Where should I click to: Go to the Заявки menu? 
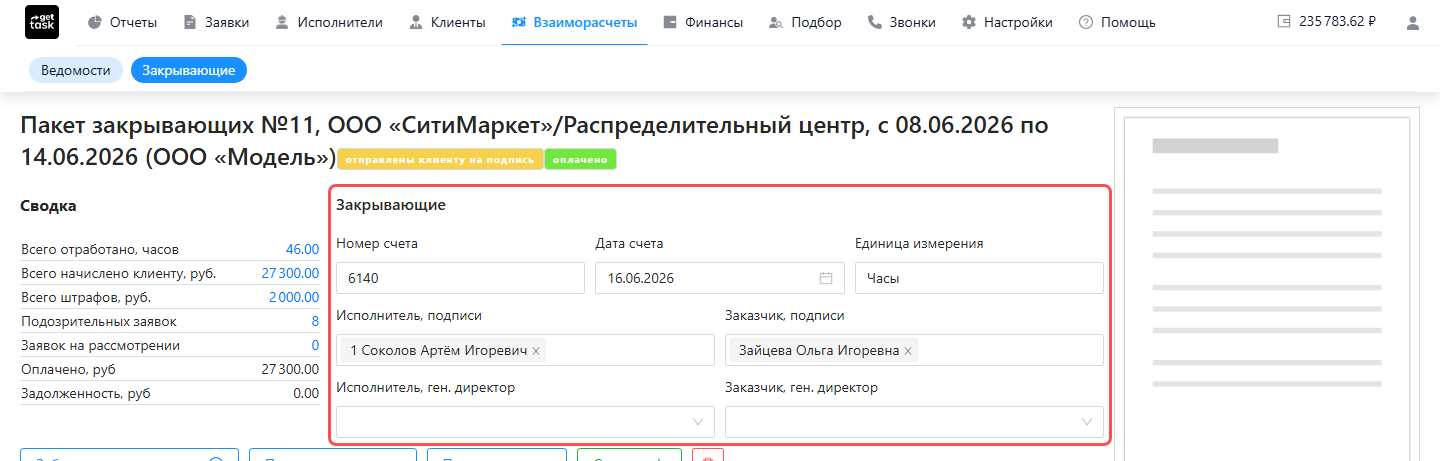[216, 22]
